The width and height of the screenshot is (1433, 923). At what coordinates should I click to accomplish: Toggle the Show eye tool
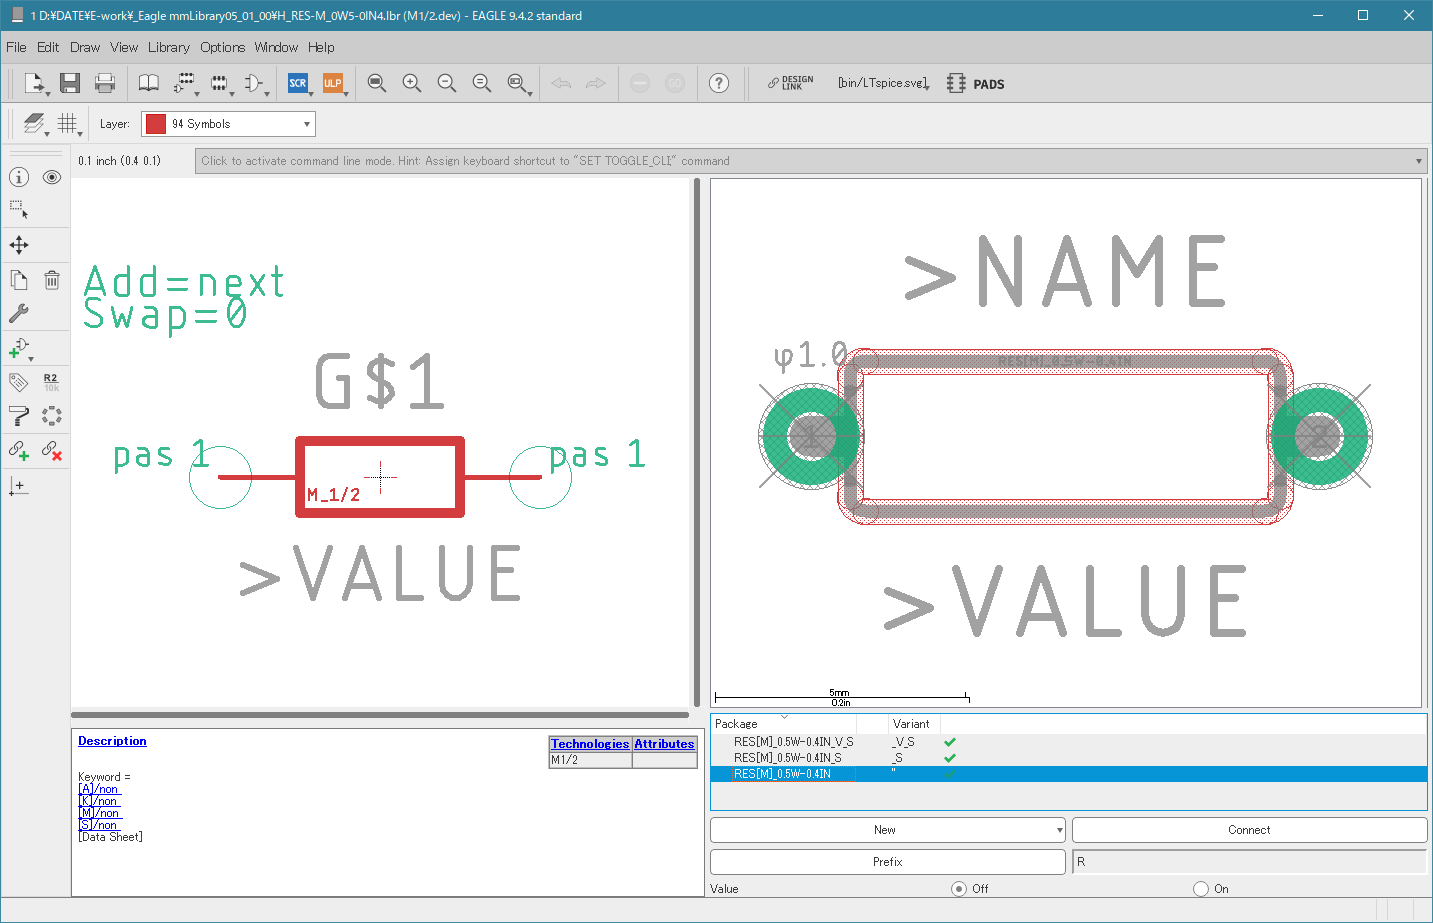click(x=52, y=177)
